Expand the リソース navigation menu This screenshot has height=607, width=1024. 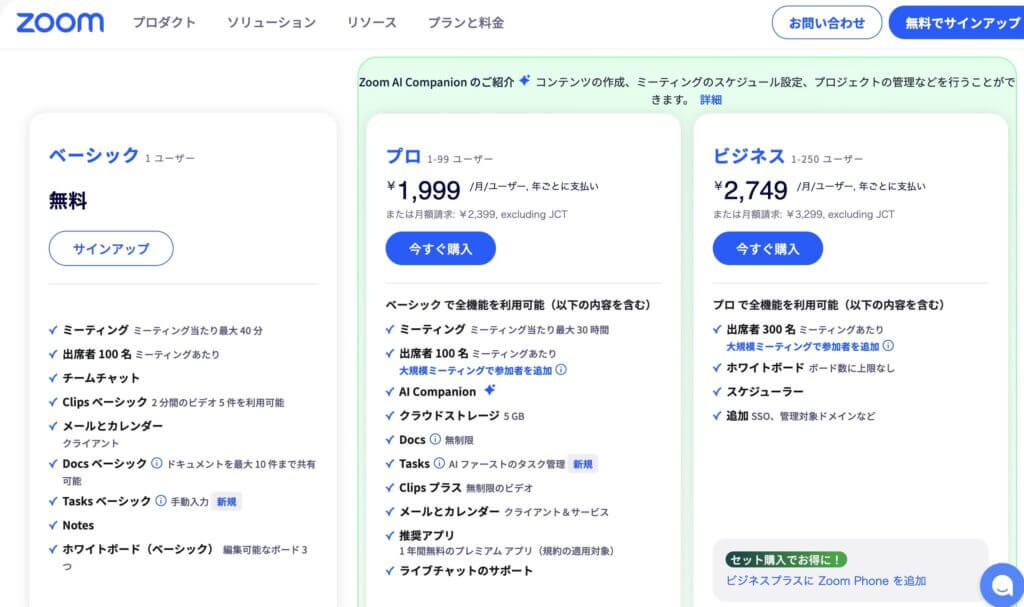[x=372, y=23]
